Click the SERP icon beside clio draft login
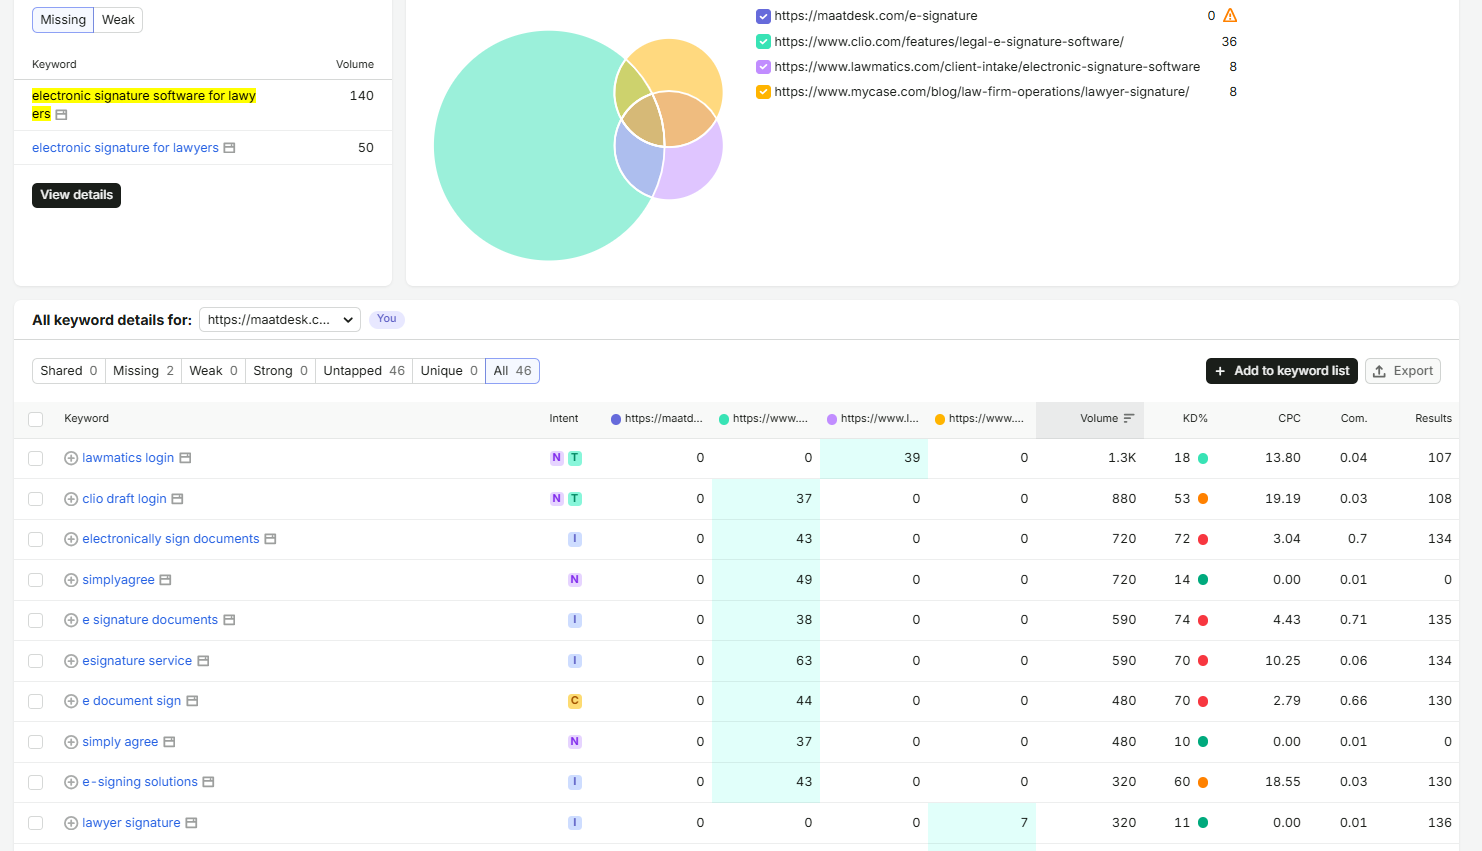 point(177,499)
